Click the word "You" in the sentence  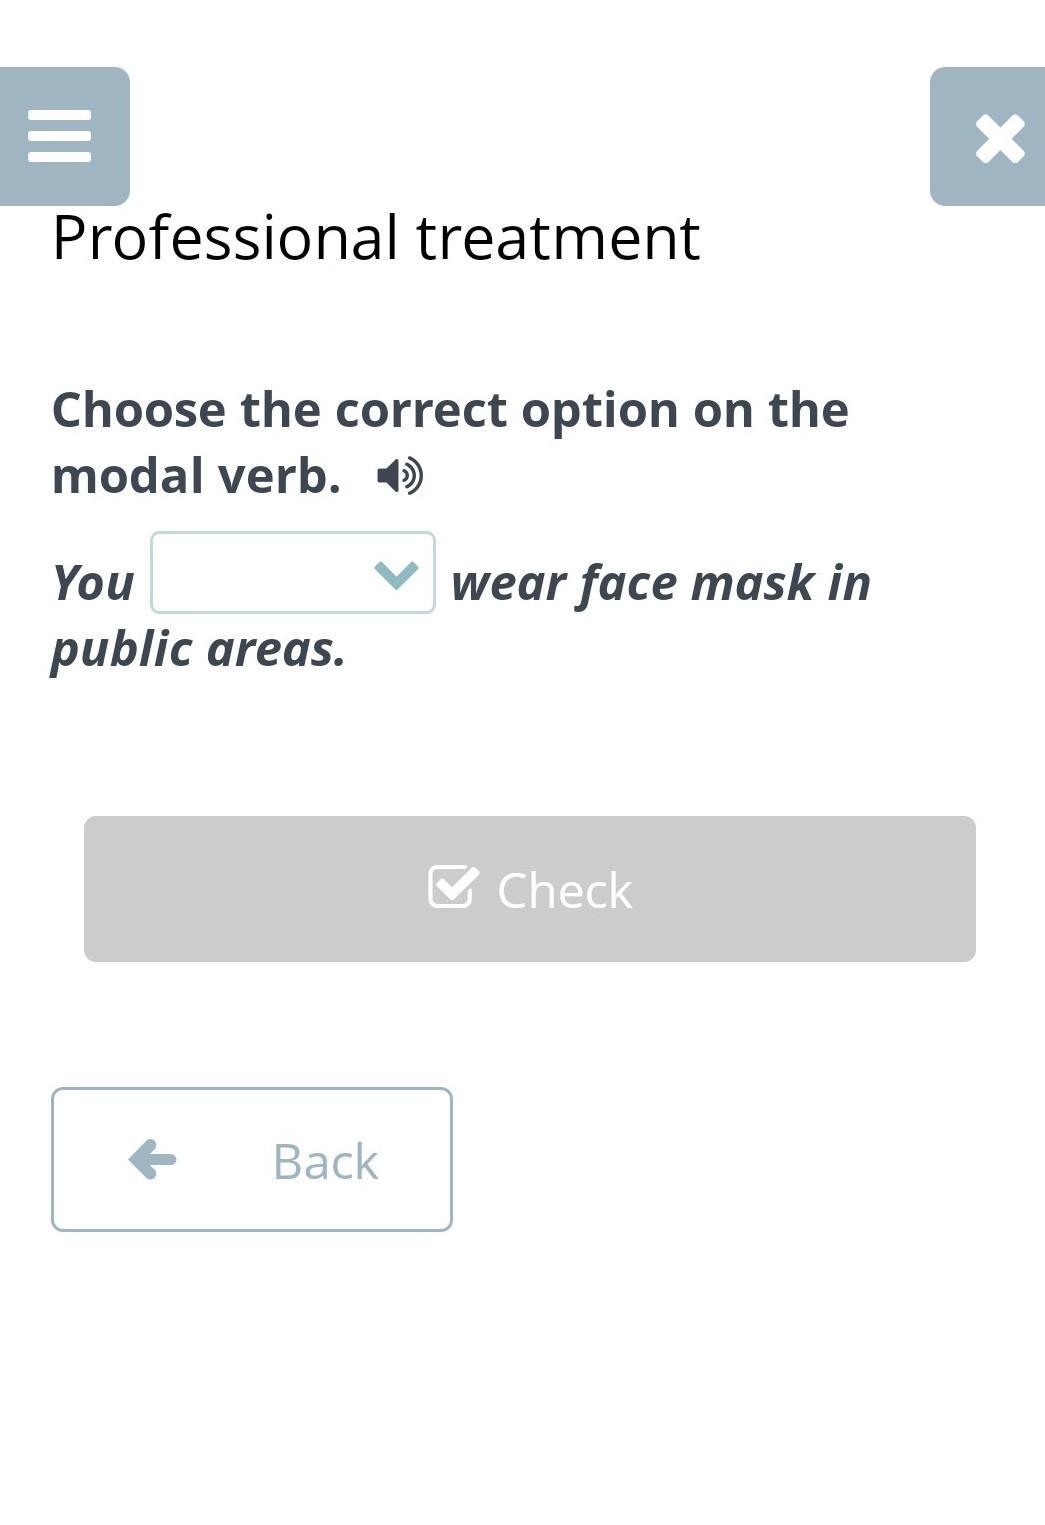tap(93, 583)
